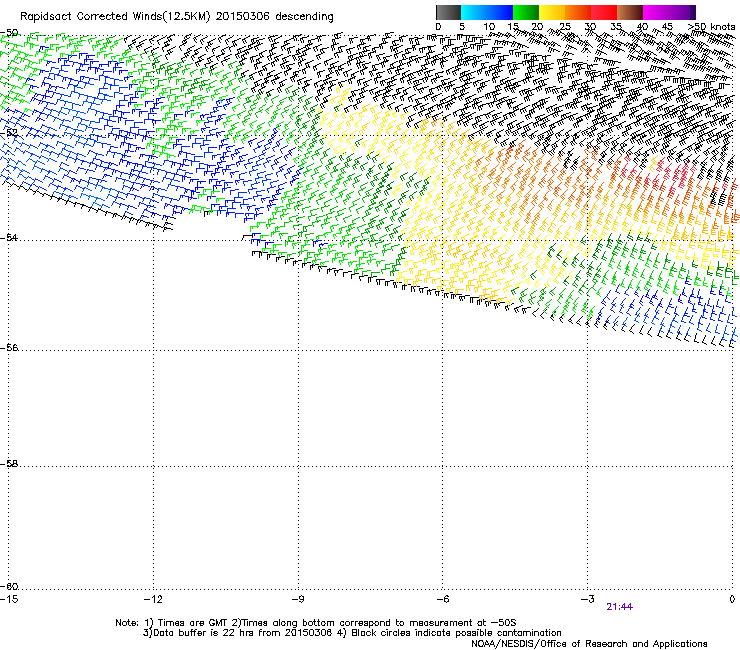Click the -56 latitude axis label
This screenshot has height=650, width=740.
tap(8, 348)
